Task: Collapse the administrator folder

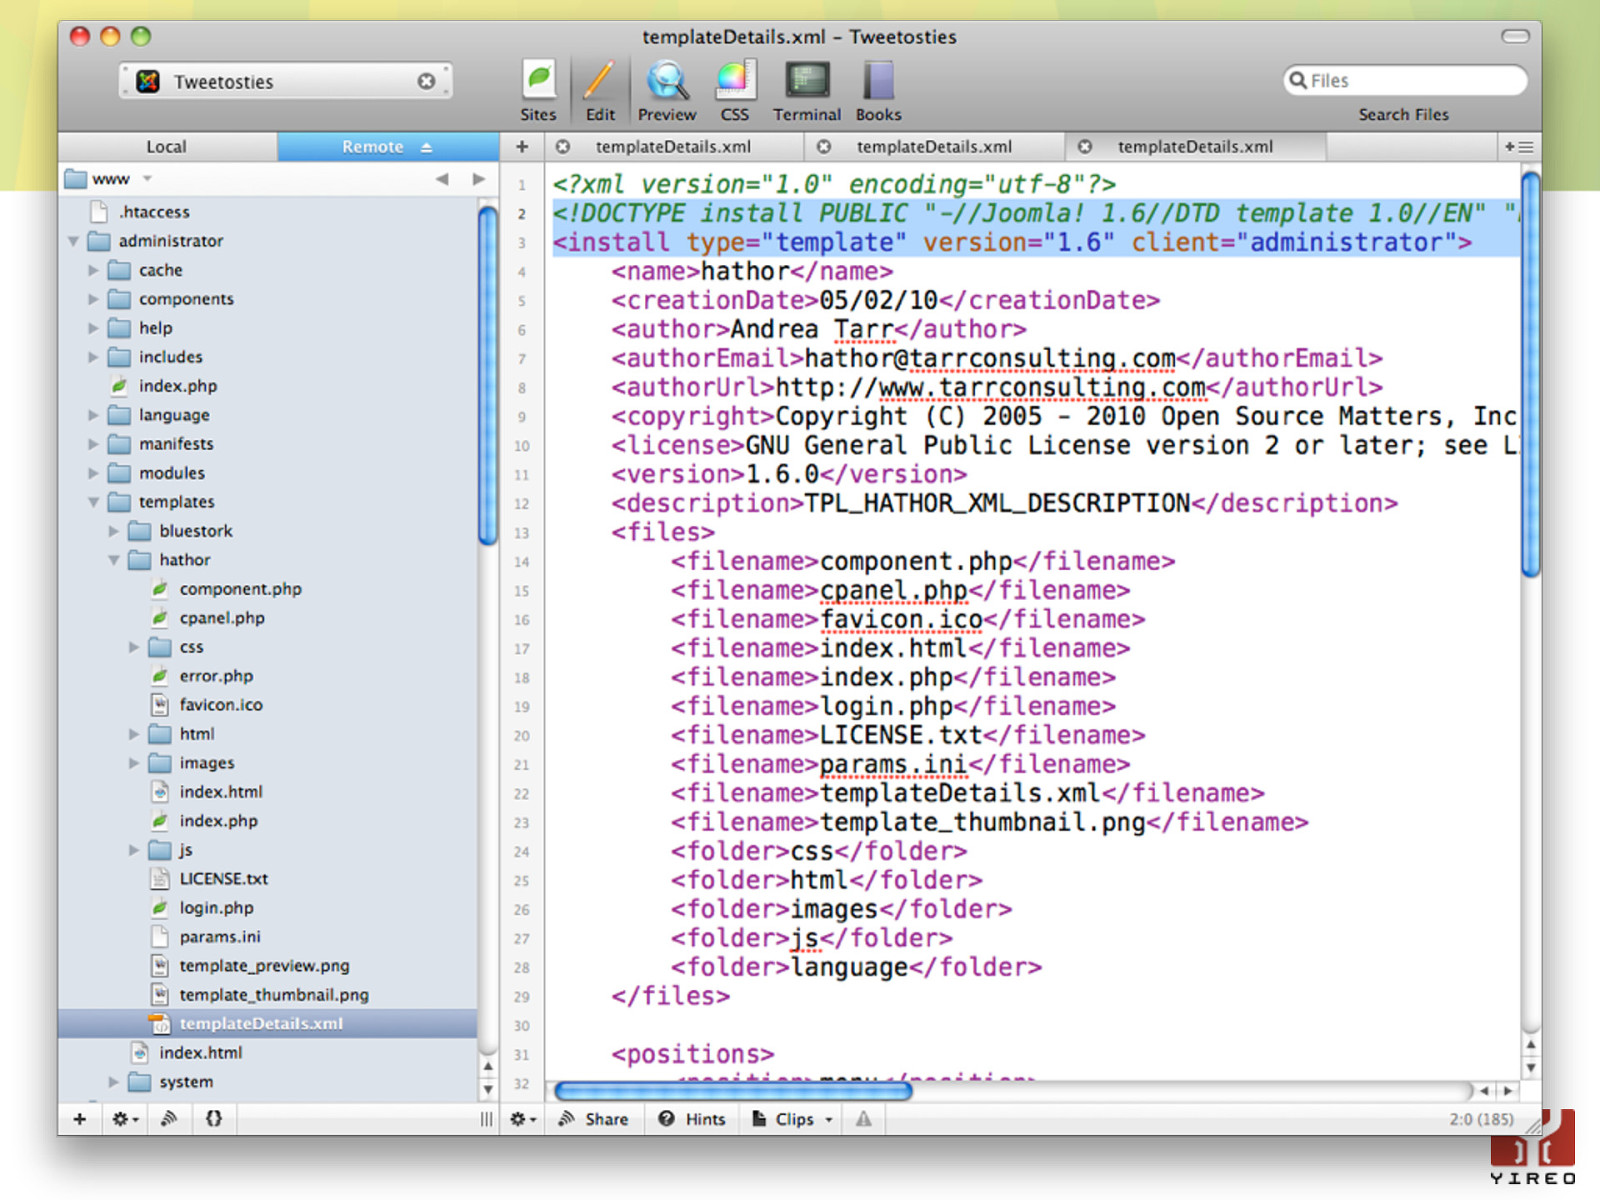Action: [x=73, y=241]
